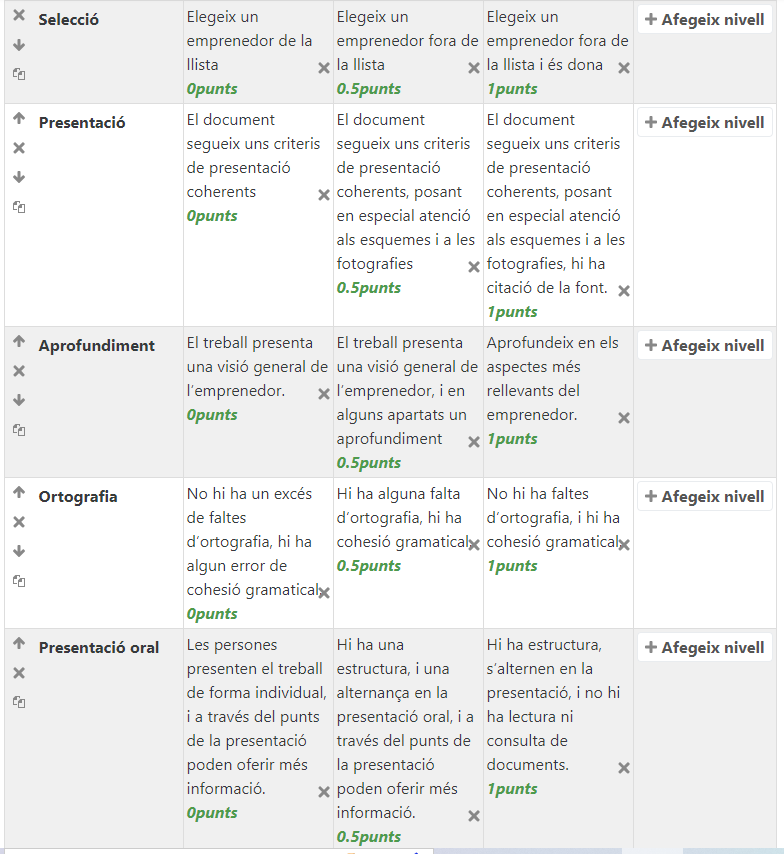Screen dimensions: 784x854
Task: Duplicate the Presentació criterion
Action: pos(19,207)
